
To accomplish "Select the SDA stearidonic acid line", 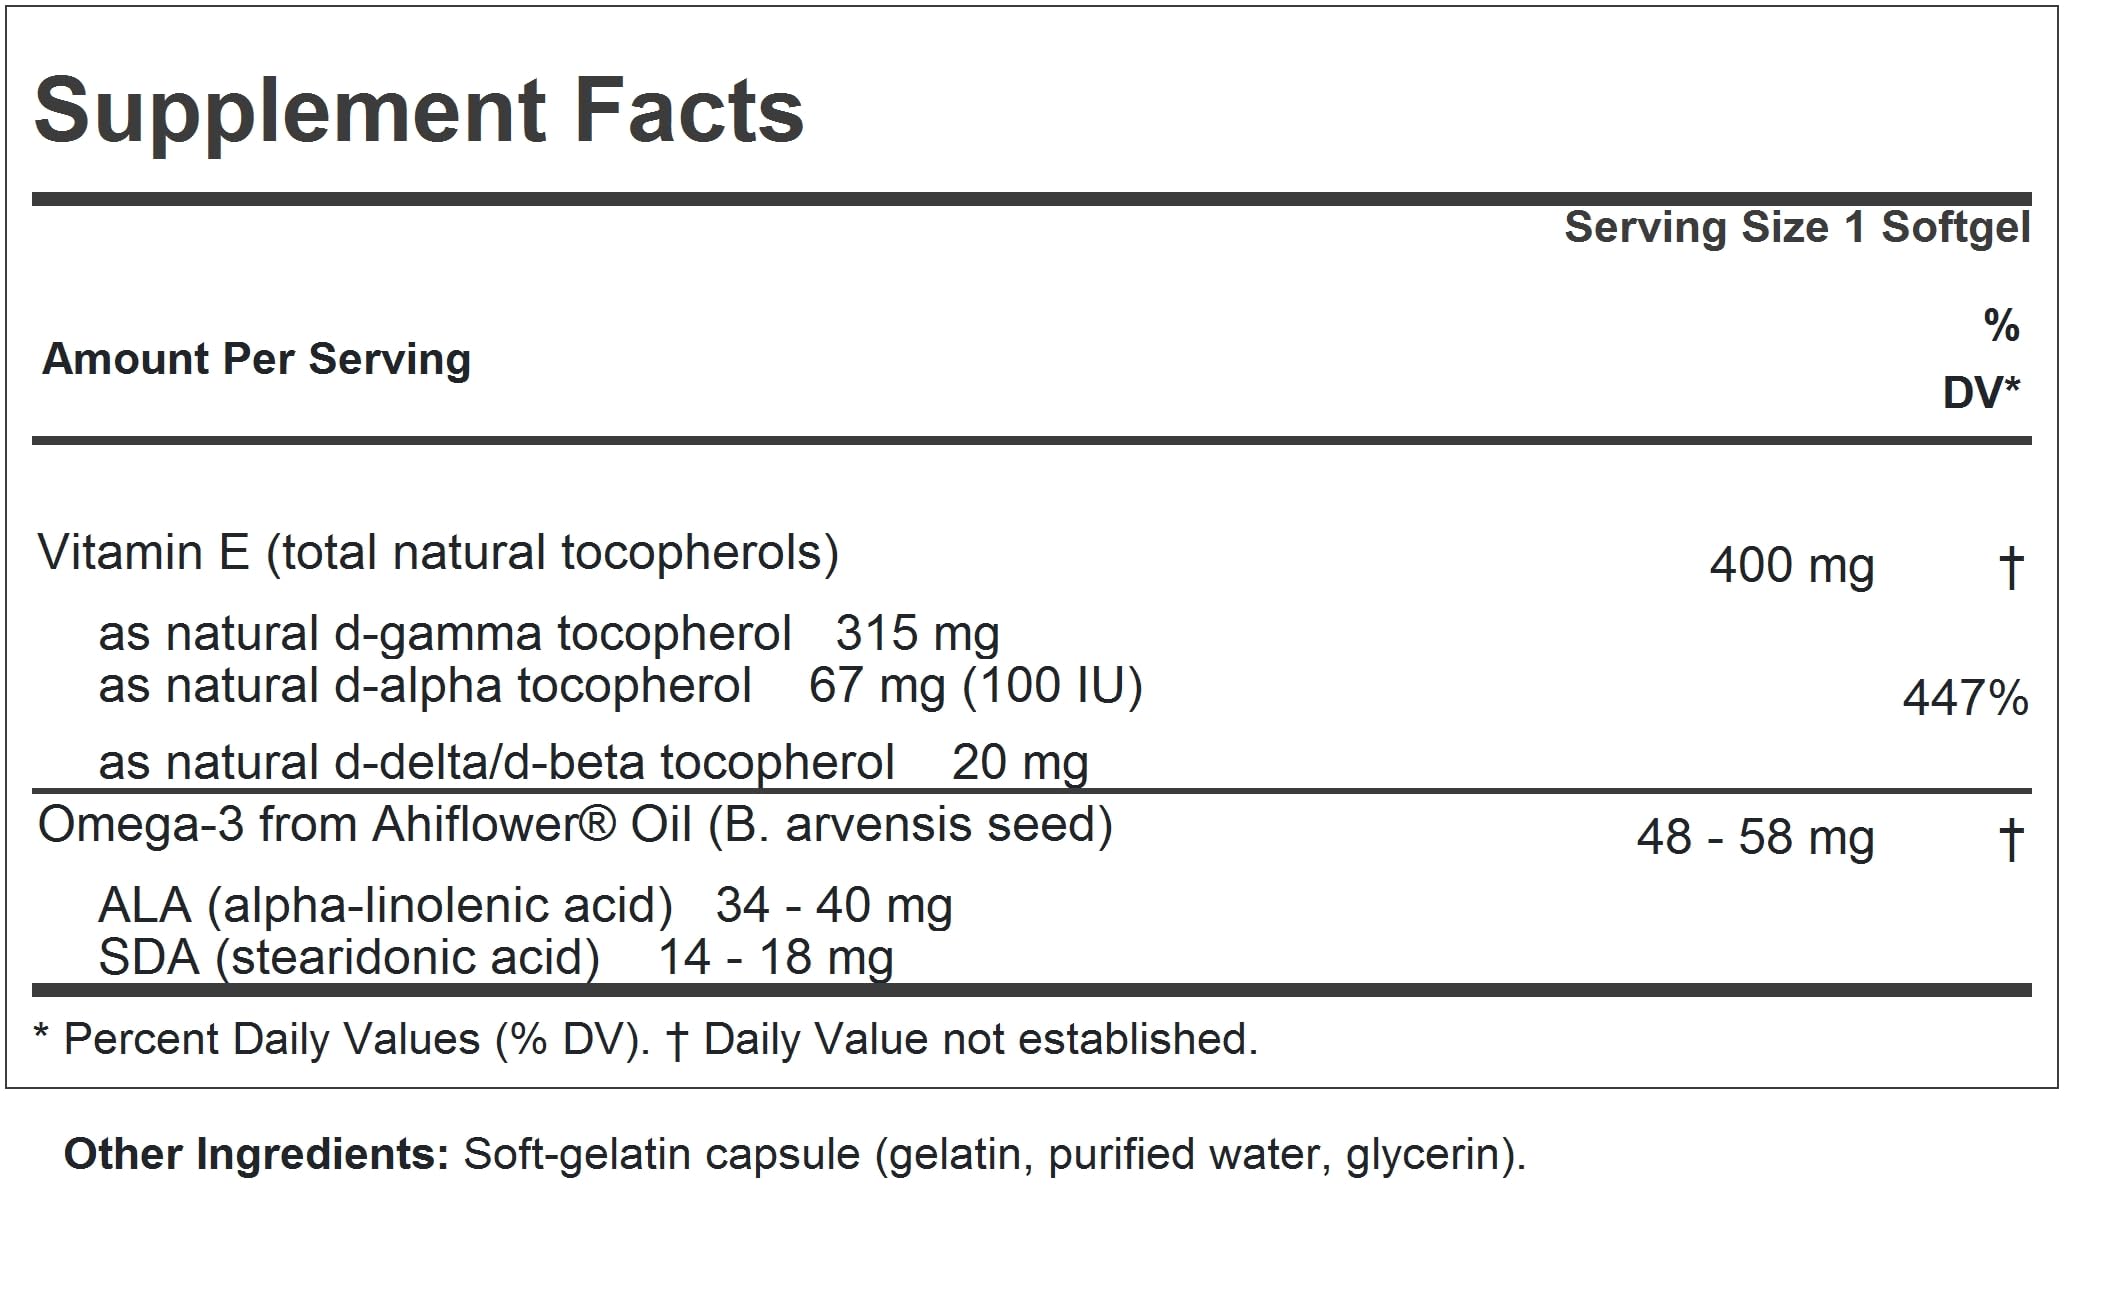I will coord(495,958).
